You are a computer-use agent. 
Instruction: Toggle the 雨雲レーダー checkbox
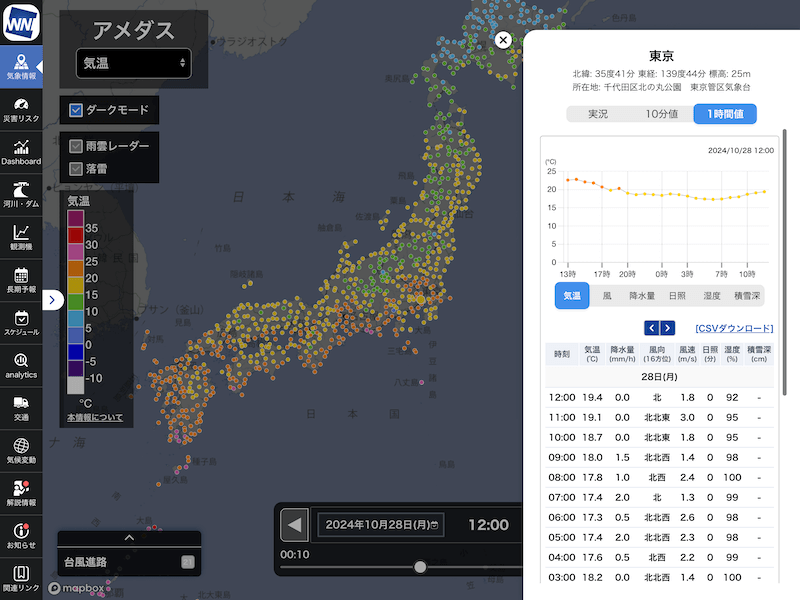point(76,146)
